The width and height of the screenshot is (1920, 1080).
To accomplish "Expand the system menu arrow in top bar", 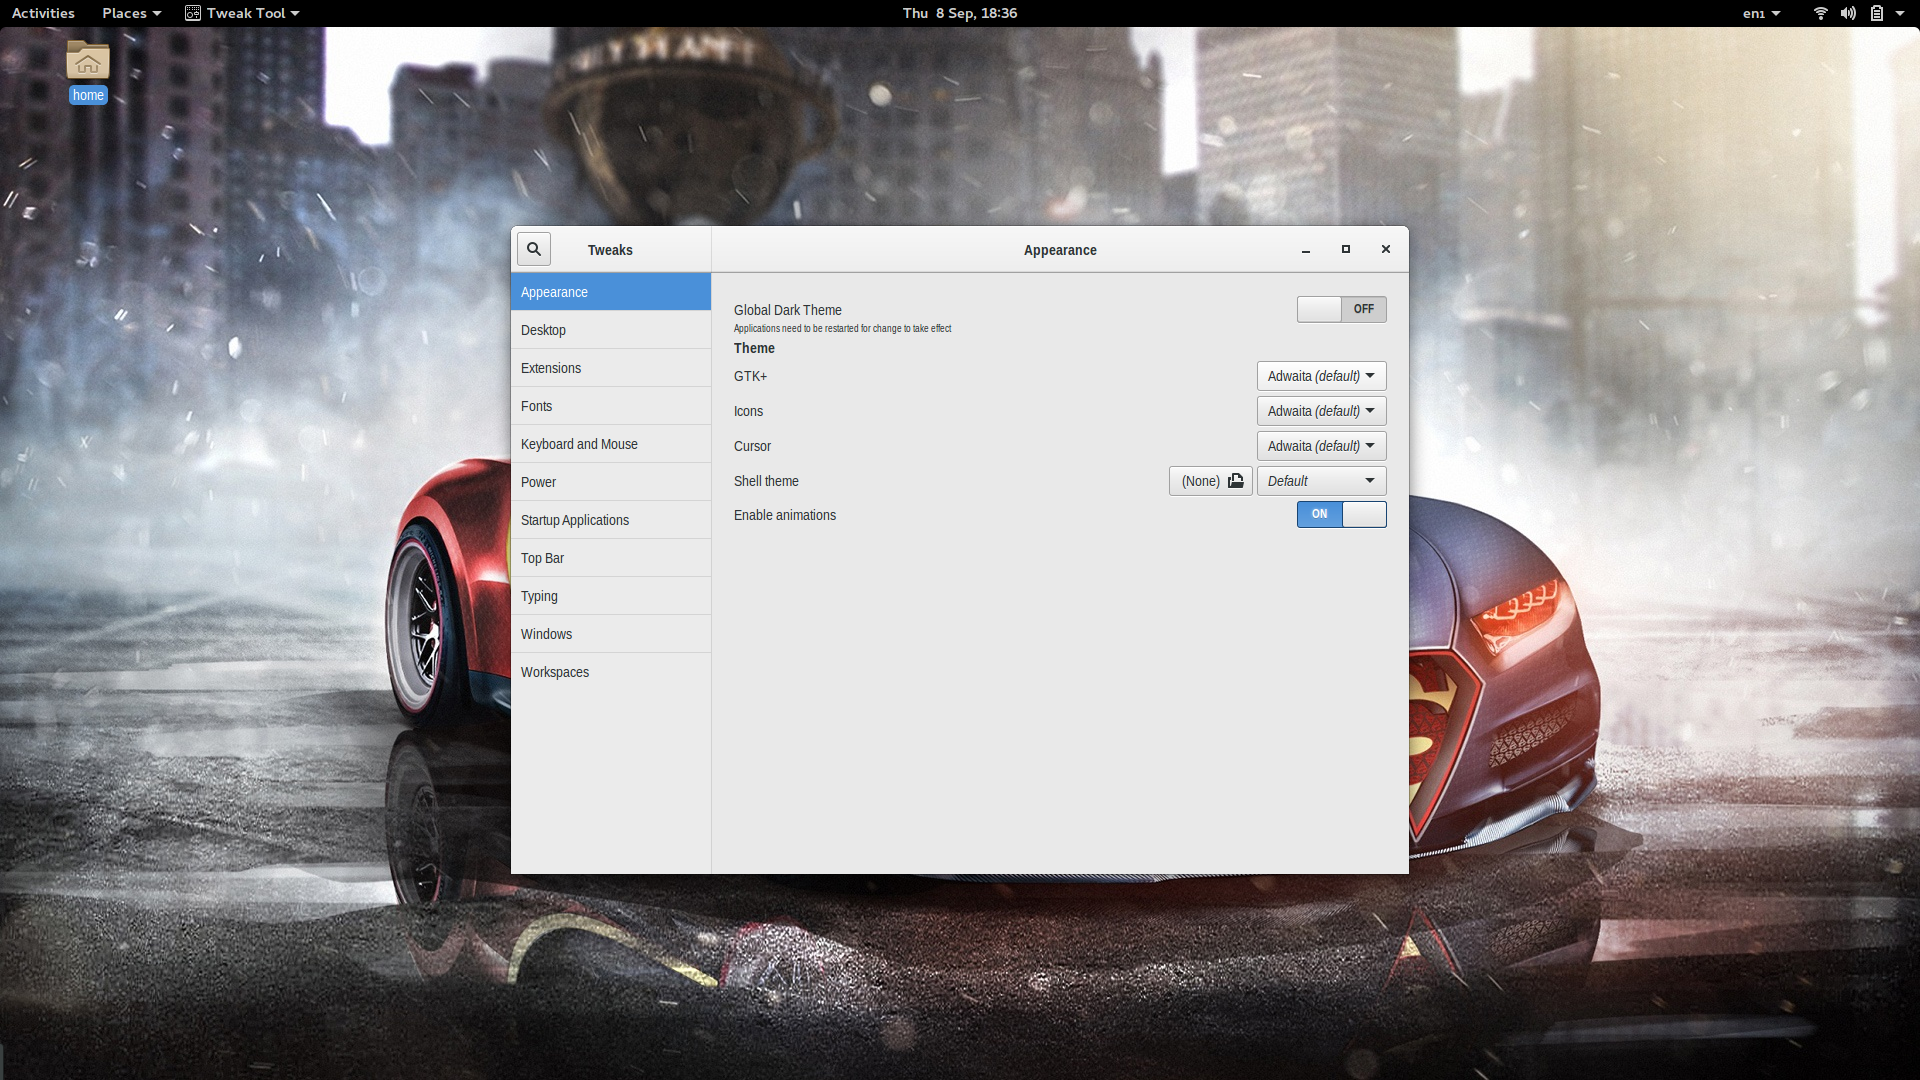I will pyautogui.click(x=1900, y=13).
